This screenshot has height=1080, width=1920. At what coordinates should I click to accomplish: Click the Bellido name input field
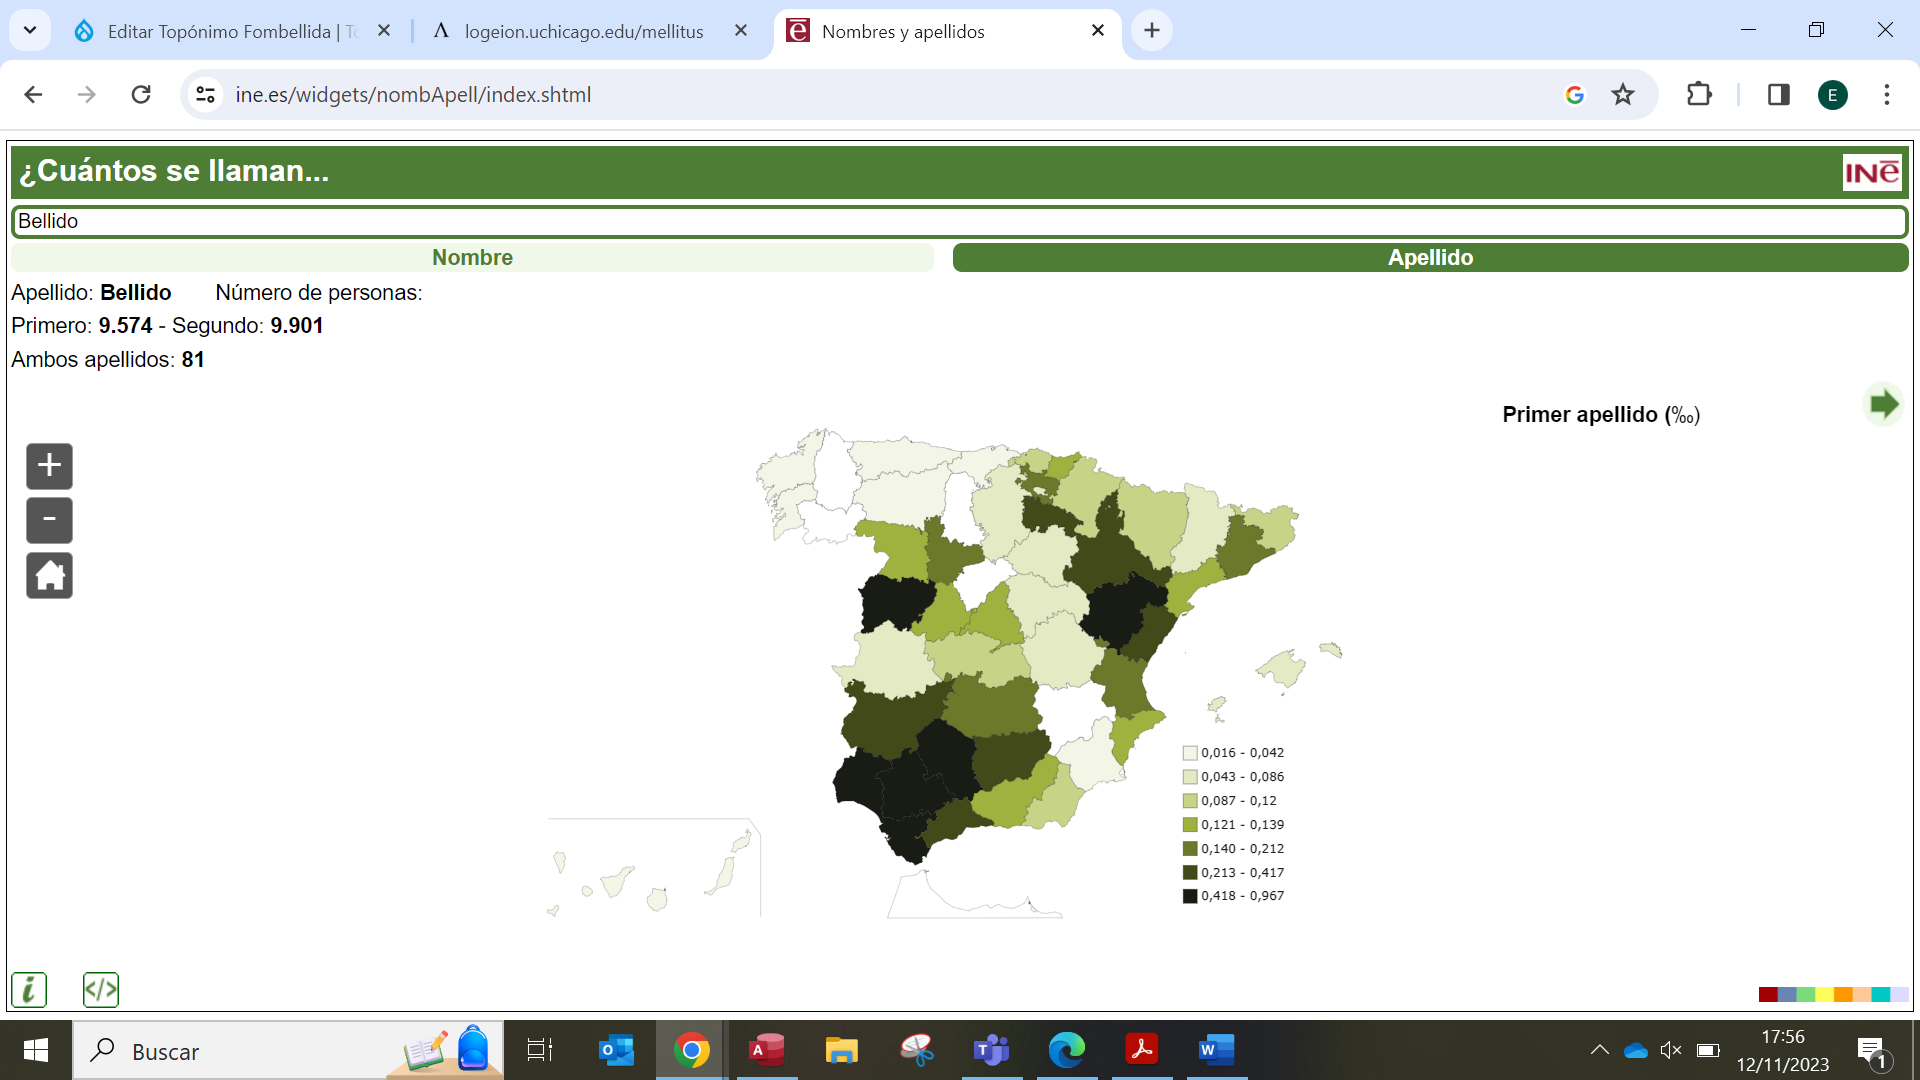(x=958, y=222)
